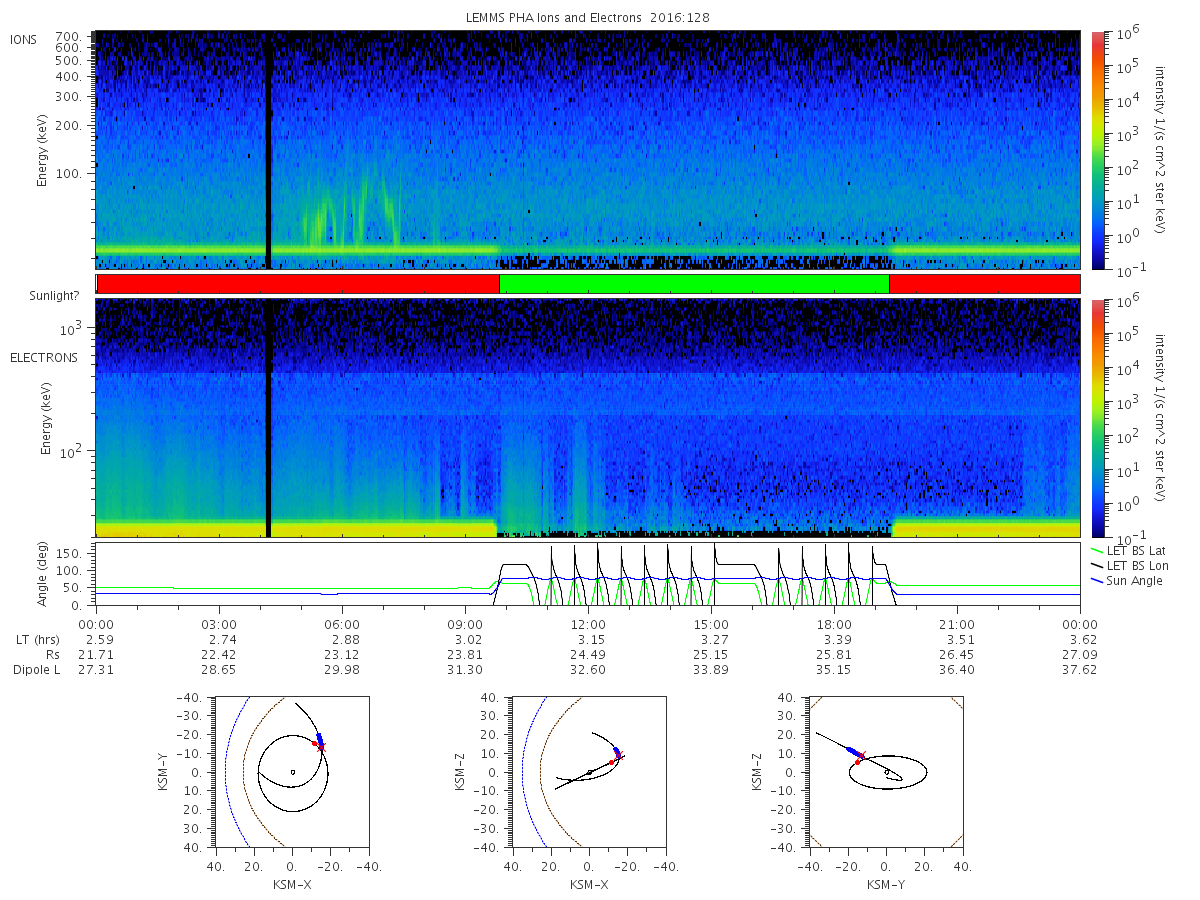This screenshot has height=900, width=1200.
Task: Click the "Dipole L" row label
Action: coord(37,669)
